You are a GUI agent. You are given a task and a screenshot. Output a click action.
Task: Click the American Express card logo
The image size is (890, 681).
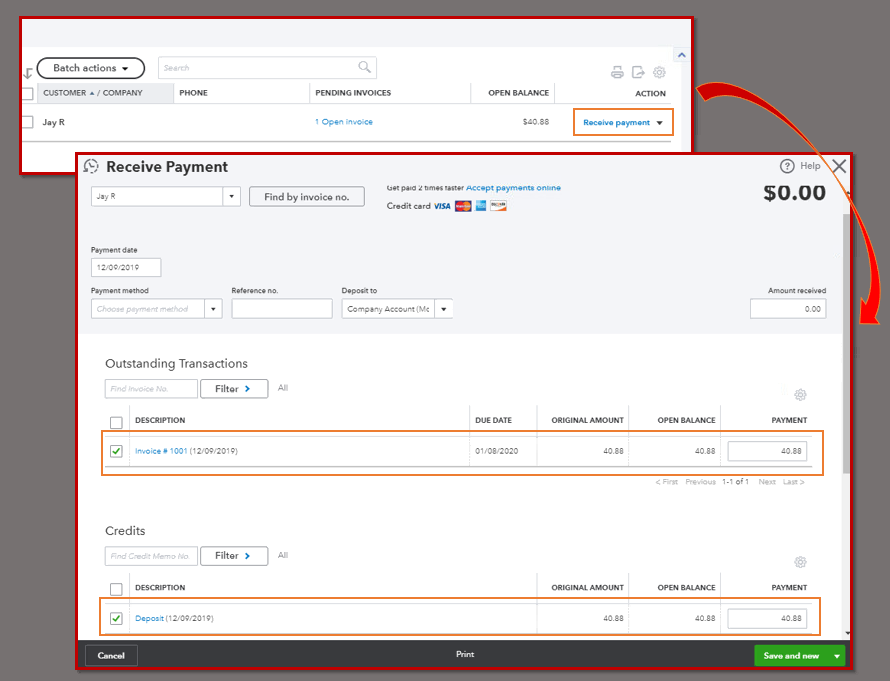click(481, 205)
